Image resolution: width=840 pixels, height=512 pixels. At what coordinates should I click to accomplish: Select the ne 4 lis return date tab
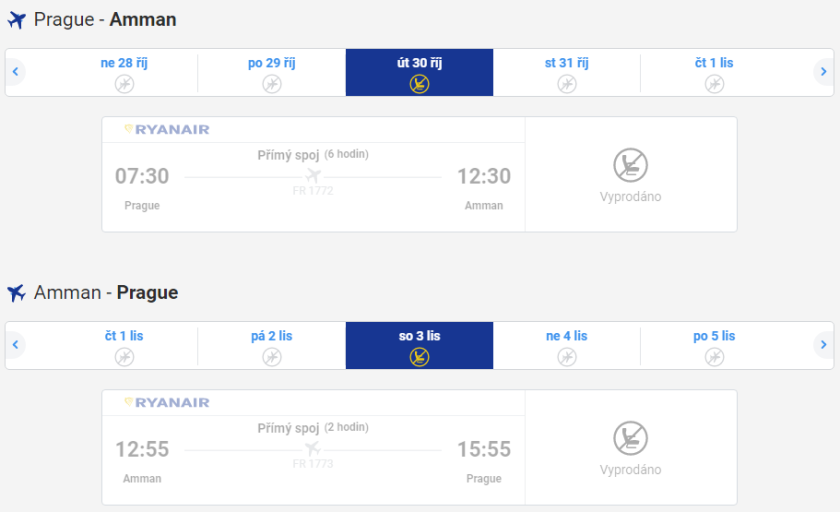coord(566,345)
